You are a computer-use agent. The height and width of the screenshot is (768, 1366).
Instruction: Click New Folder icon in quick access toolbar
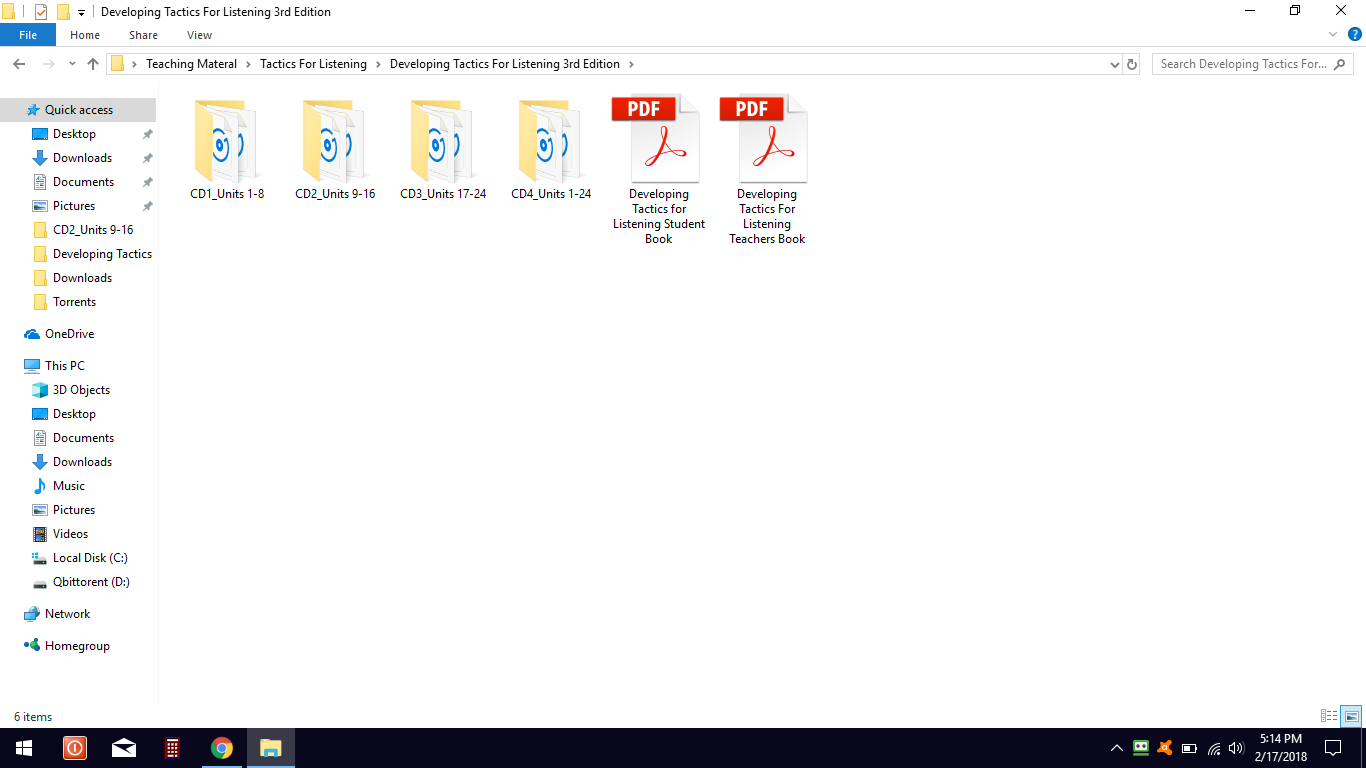coord(63,12)
